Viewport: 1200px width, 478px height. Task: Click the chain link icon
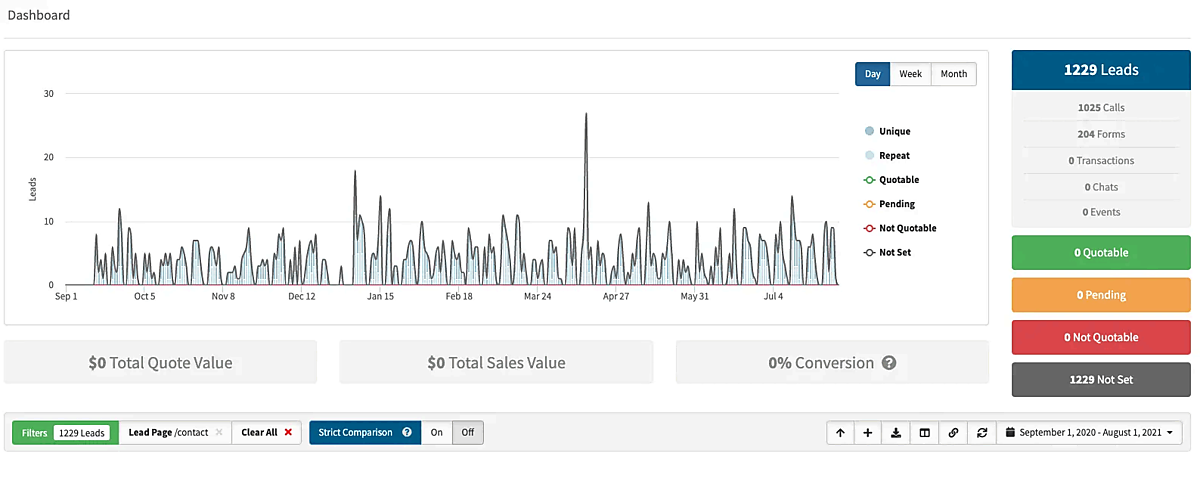point(953,433)
